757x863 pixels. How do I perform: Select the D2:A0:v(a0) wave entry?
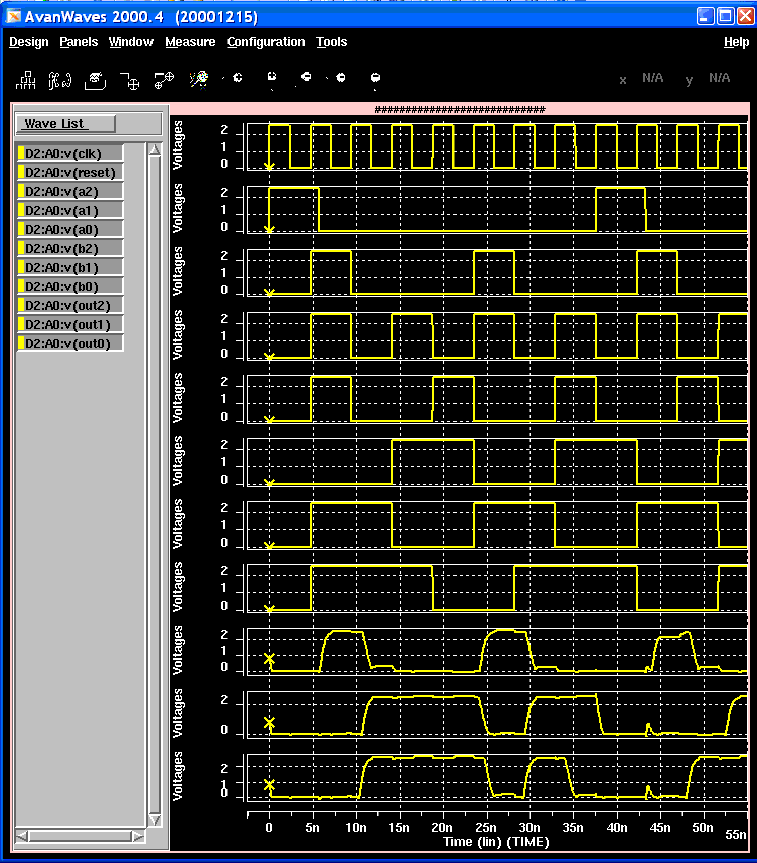pyautogui.click(x=69, y=230)
